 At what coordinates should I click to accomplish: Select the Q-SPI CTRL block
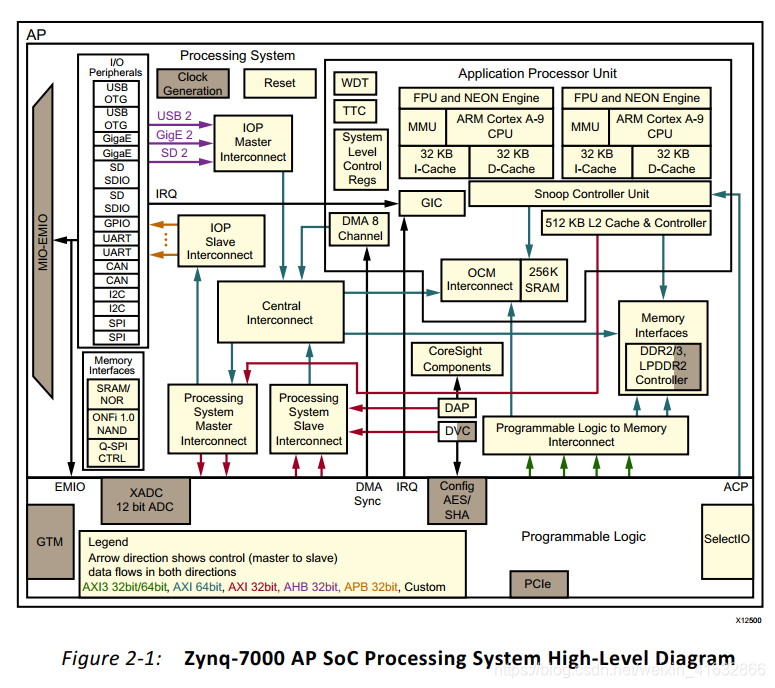113,452
